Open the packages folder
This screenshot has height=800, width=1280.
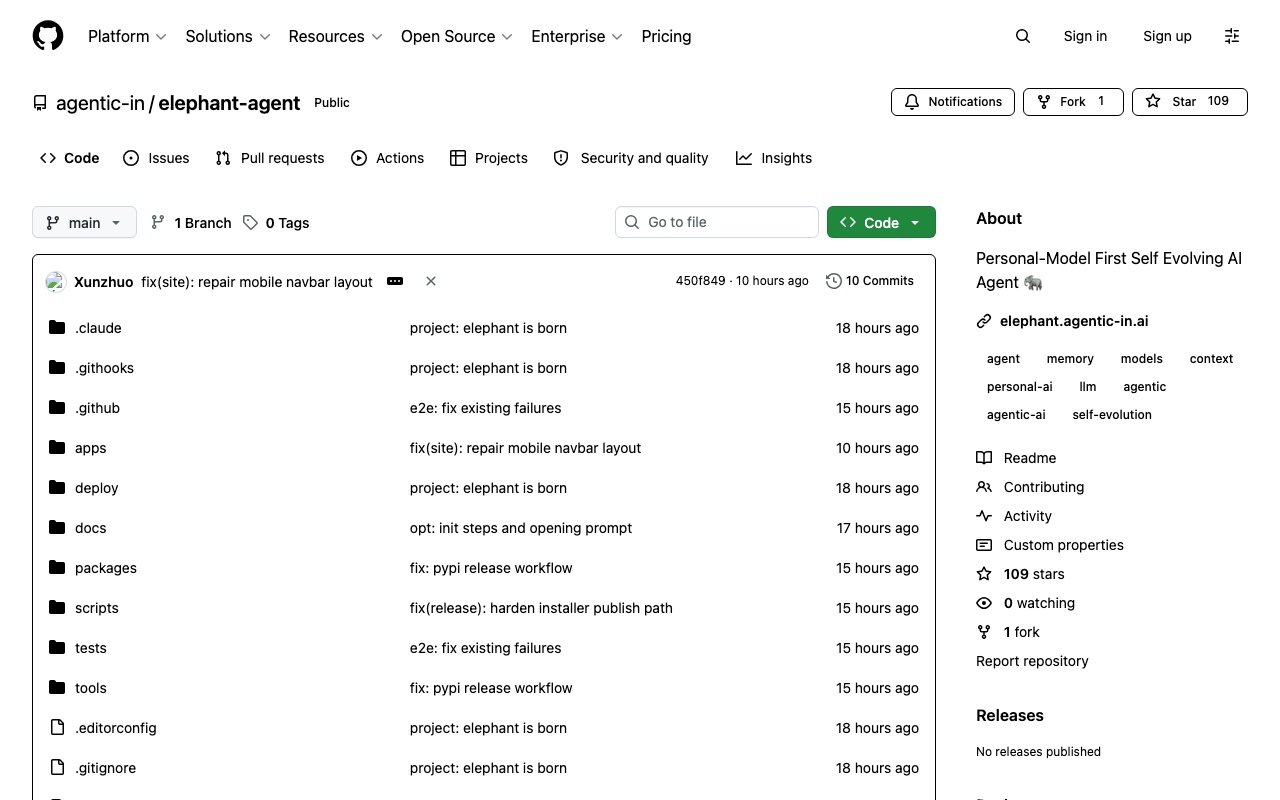pos(106,568)
